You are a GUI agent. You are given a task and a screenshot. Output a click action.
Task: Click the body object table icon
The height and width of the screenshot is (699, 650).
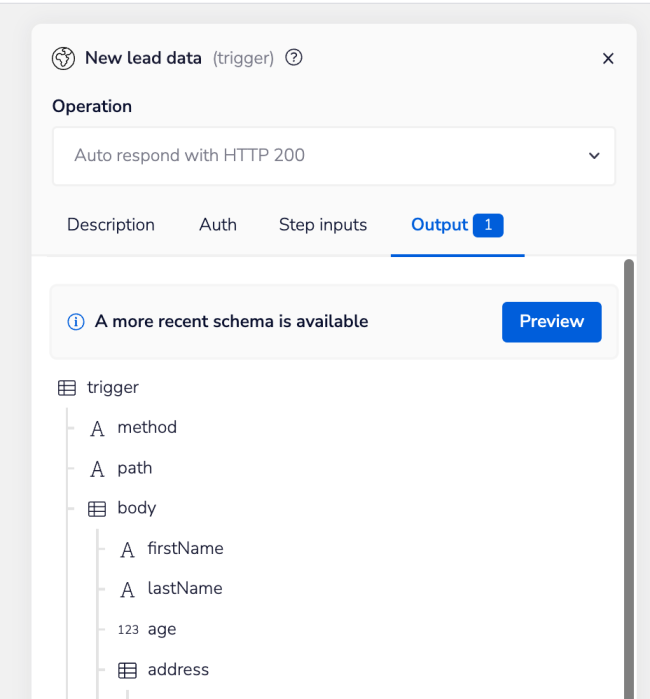tap(97, 509)
